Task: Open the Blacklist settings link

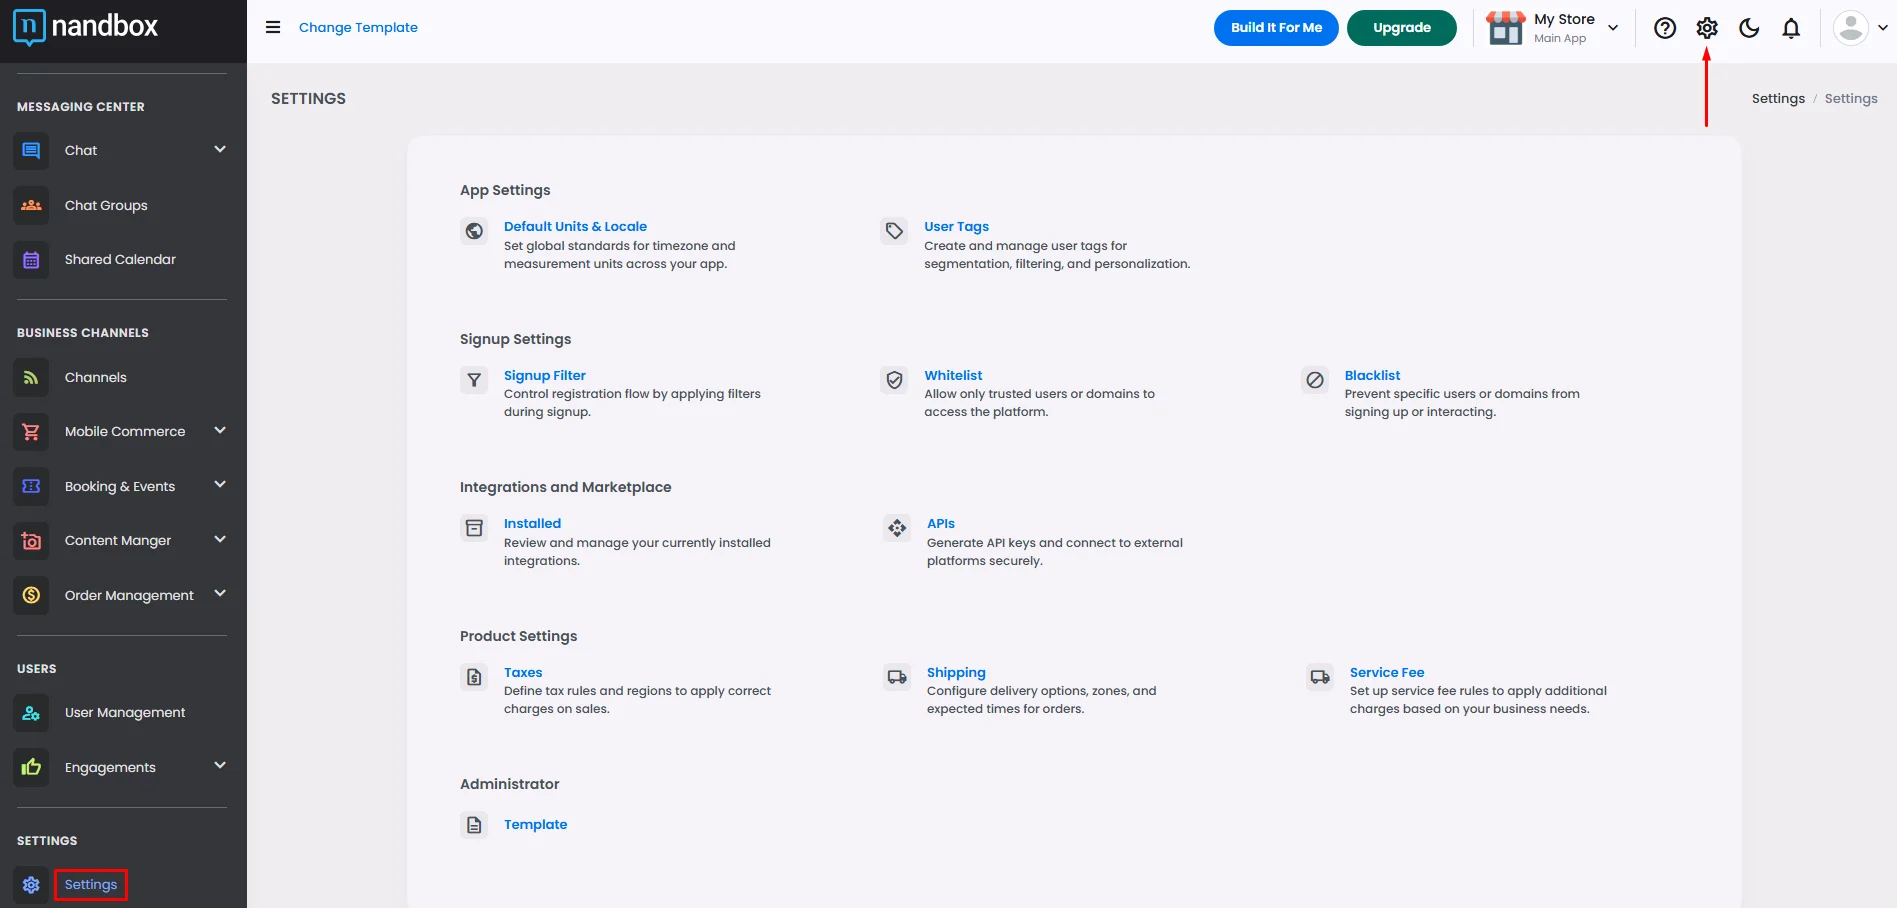Action: point(1372,376)
